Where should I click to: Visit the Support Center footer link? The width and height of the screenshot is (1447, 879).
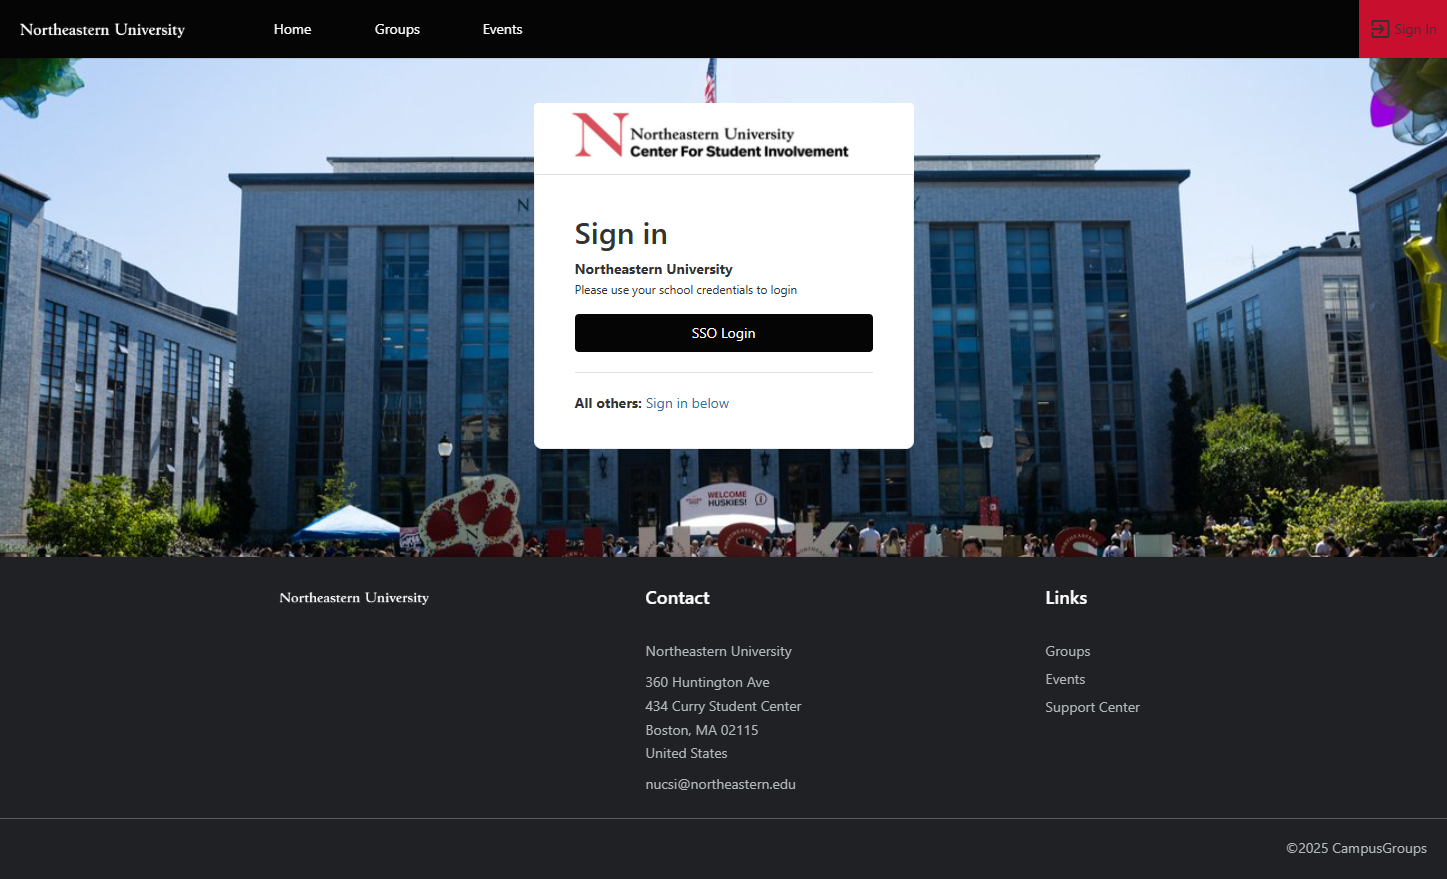click(x=1092, y=707)
